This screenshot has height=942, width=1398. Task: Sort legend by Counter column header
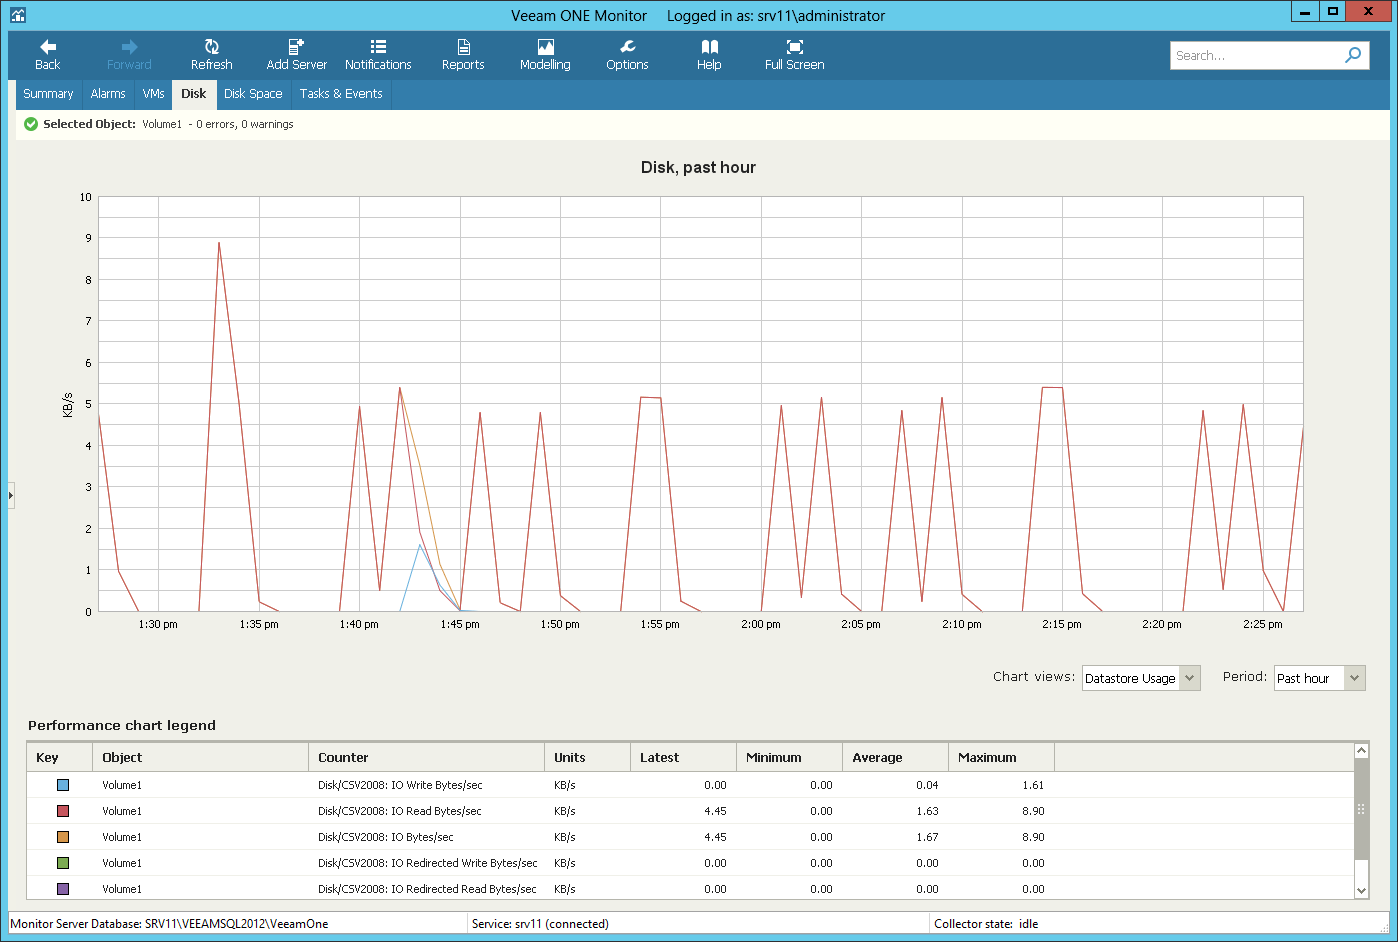click(x=426, y=757)
